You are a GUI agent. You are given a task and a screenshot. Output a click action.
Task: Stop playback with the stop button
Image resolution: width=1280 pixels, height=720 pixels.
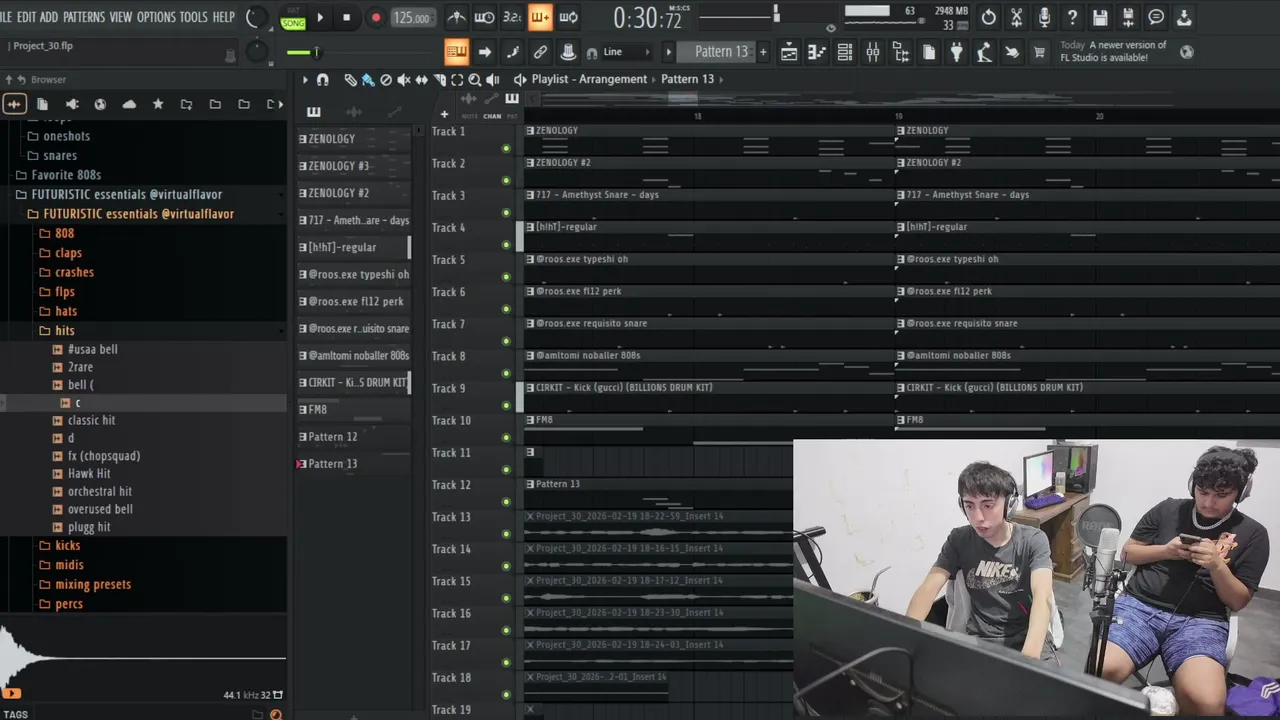point(346,17)
